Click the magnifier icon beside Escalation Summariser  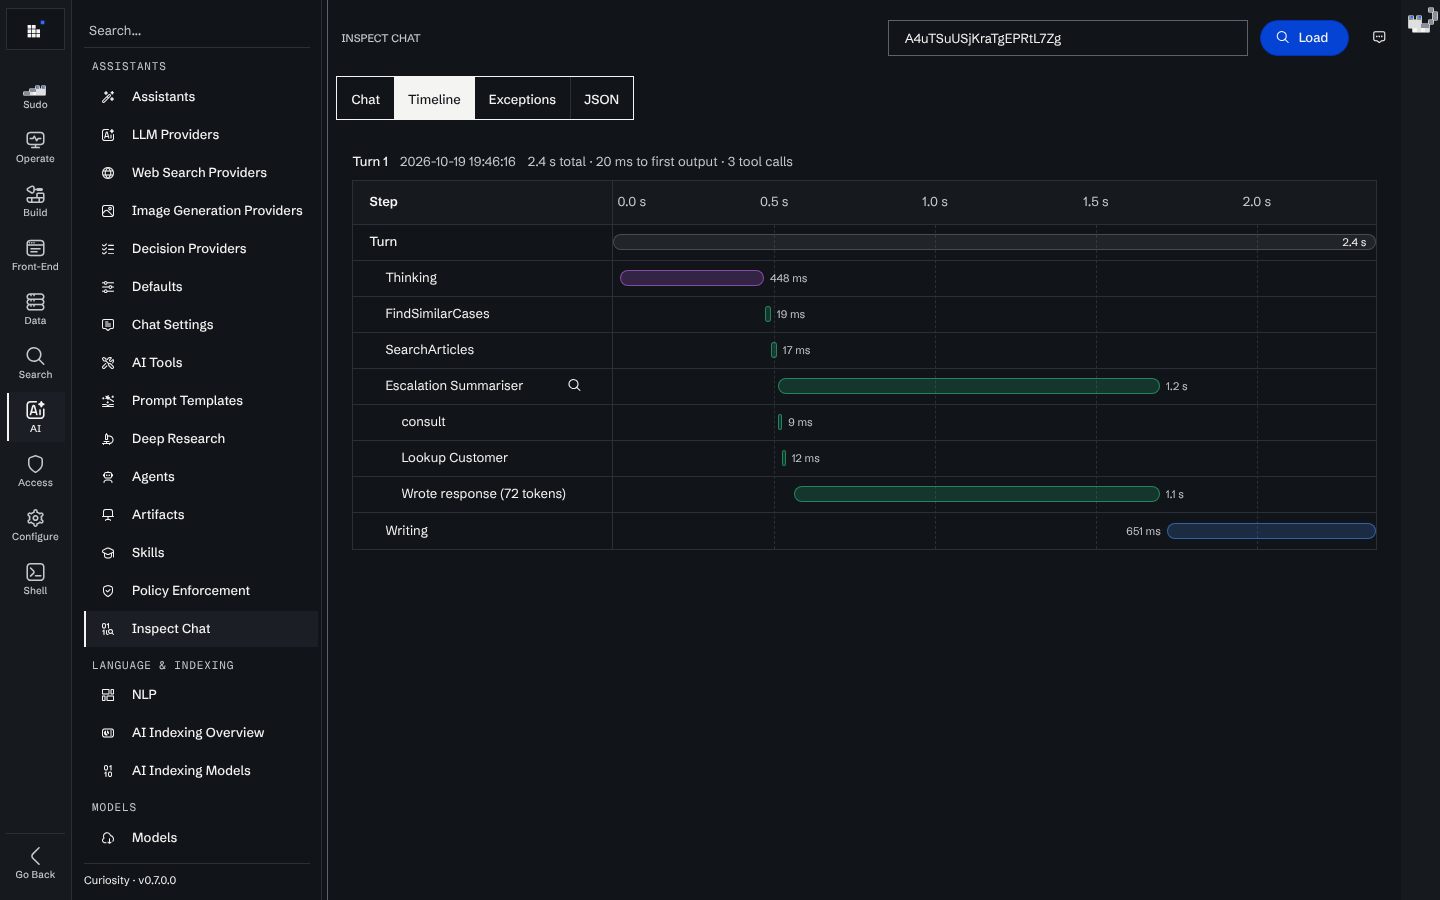[x=574, y=385]
